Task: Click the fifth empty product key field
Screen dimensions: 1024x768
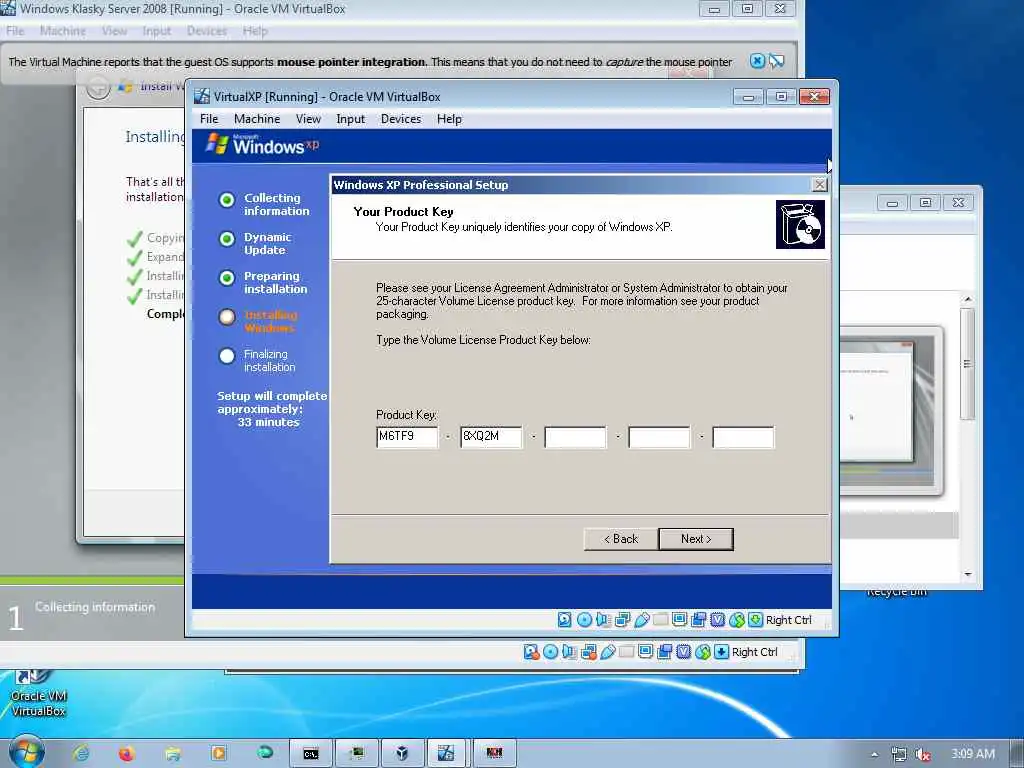Action: [x=743, y=437]
